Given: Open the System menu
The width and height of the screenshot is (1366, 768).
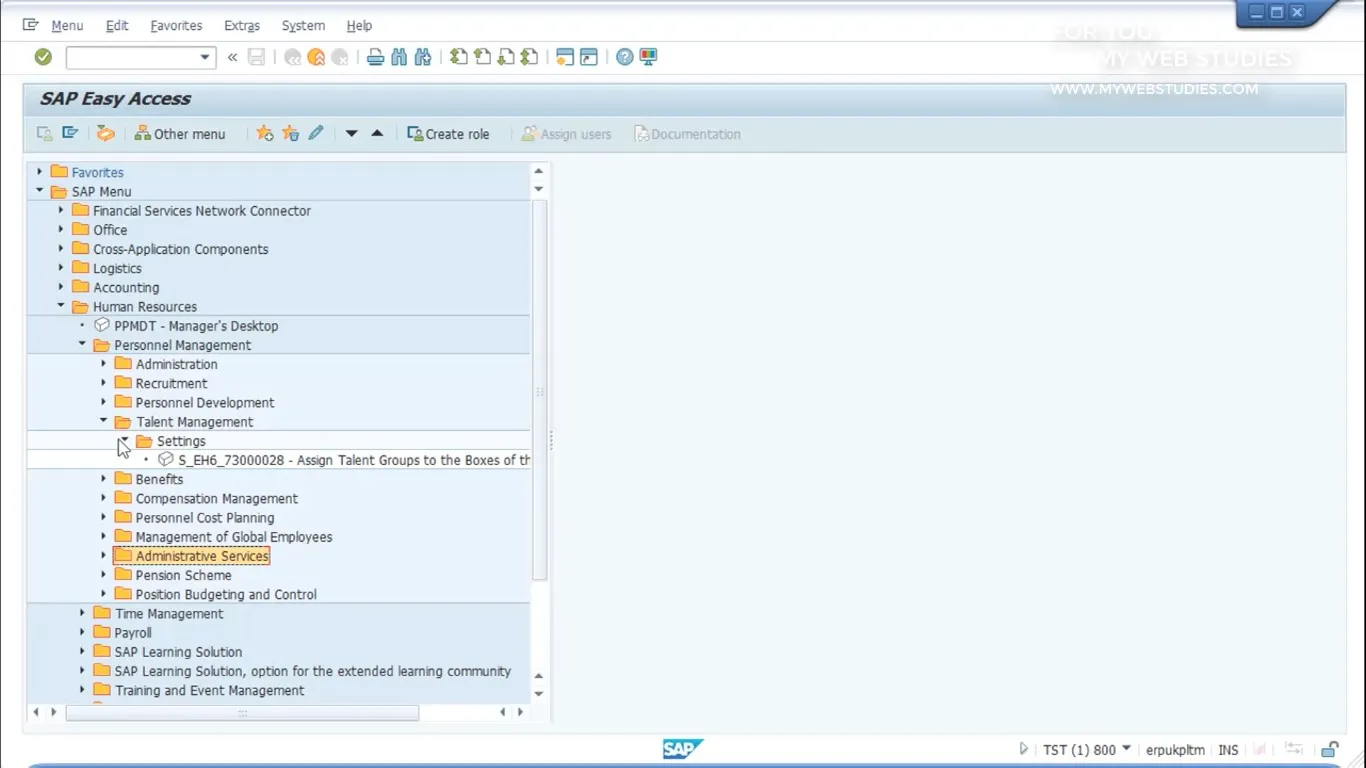Looking at the screenshot, I should click(x=303, y=26).
